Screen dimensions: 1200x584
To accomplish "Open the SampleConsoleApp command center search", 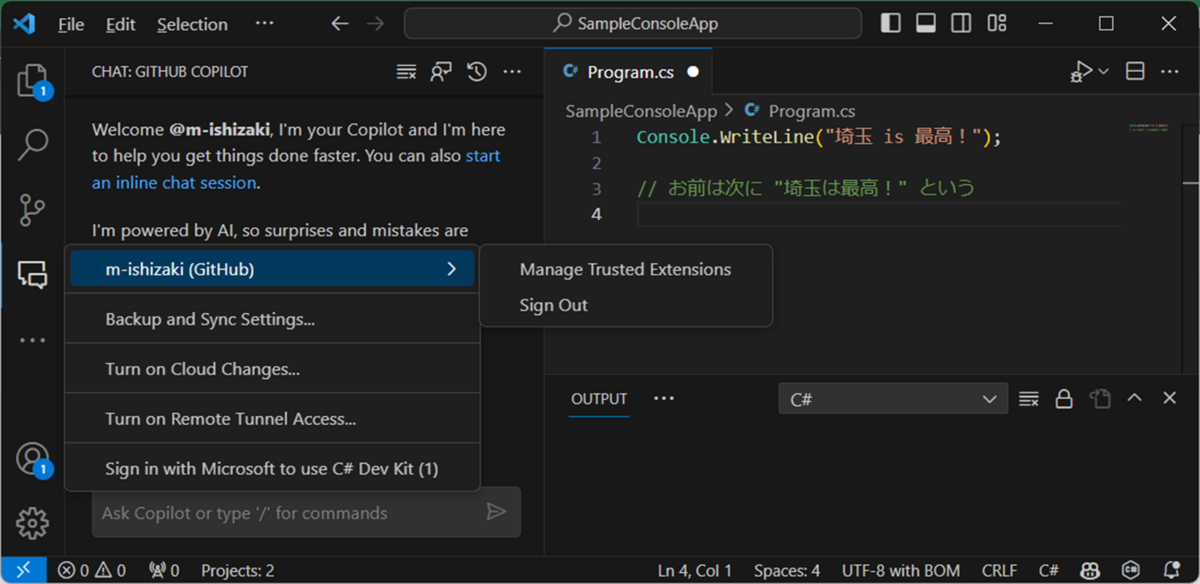I will coord(633,23).
